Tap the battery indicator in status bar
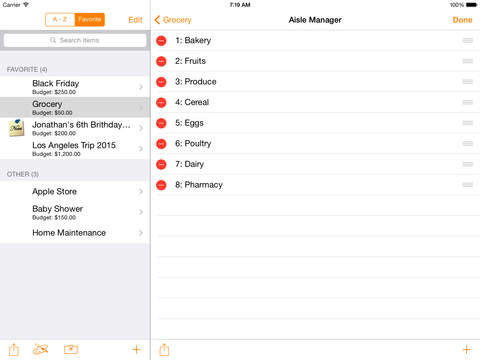This screenshot has width=480, height=360. (x=472, y=5)
